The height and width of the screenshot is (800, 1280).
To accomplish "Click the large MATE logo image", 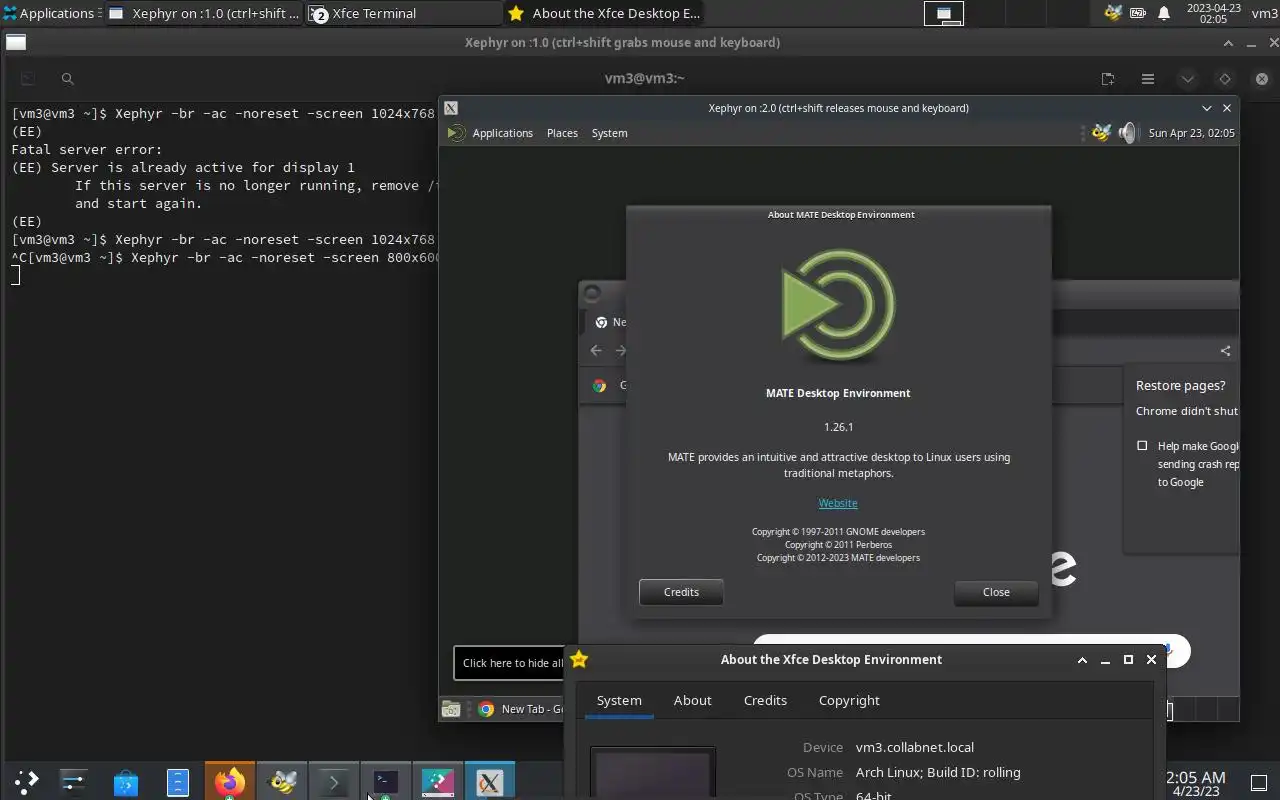I will (838, 306).
